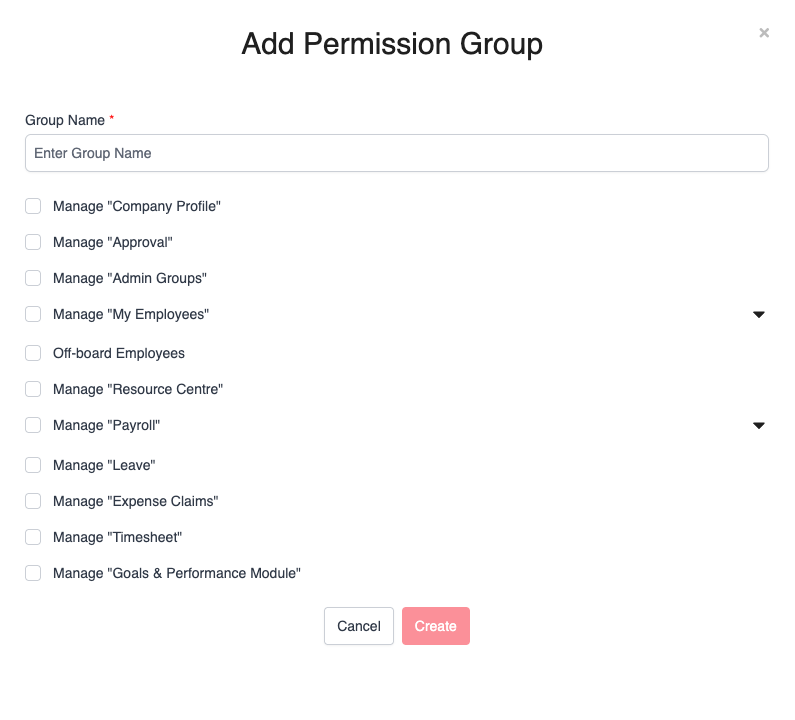
Task: Check Manage "Leave" checkbox
Action: point(33,465)
